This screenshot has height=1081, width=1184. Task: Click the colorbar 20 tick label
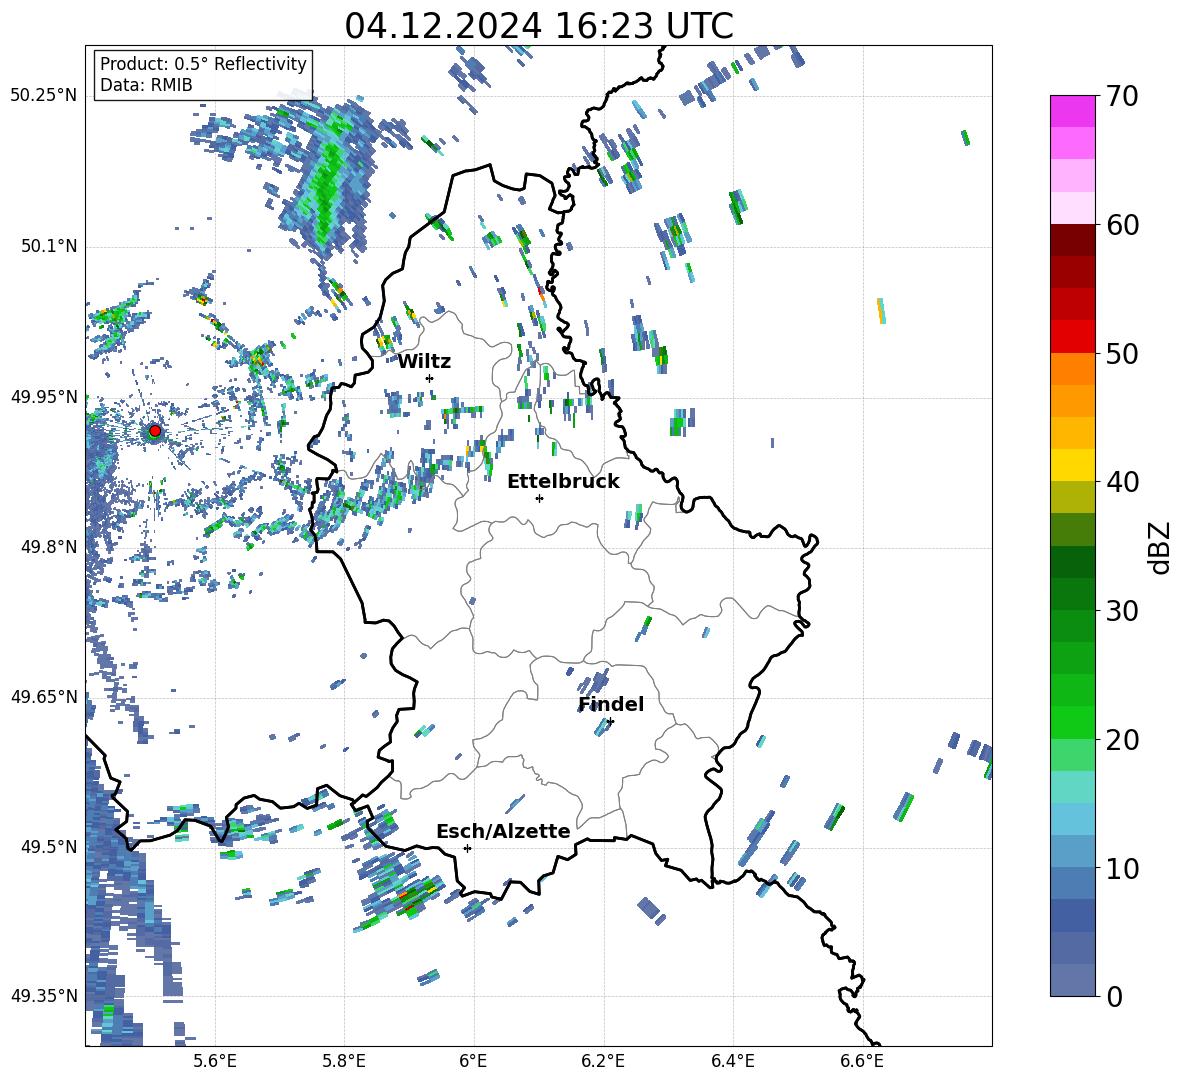coord(1123,739)
